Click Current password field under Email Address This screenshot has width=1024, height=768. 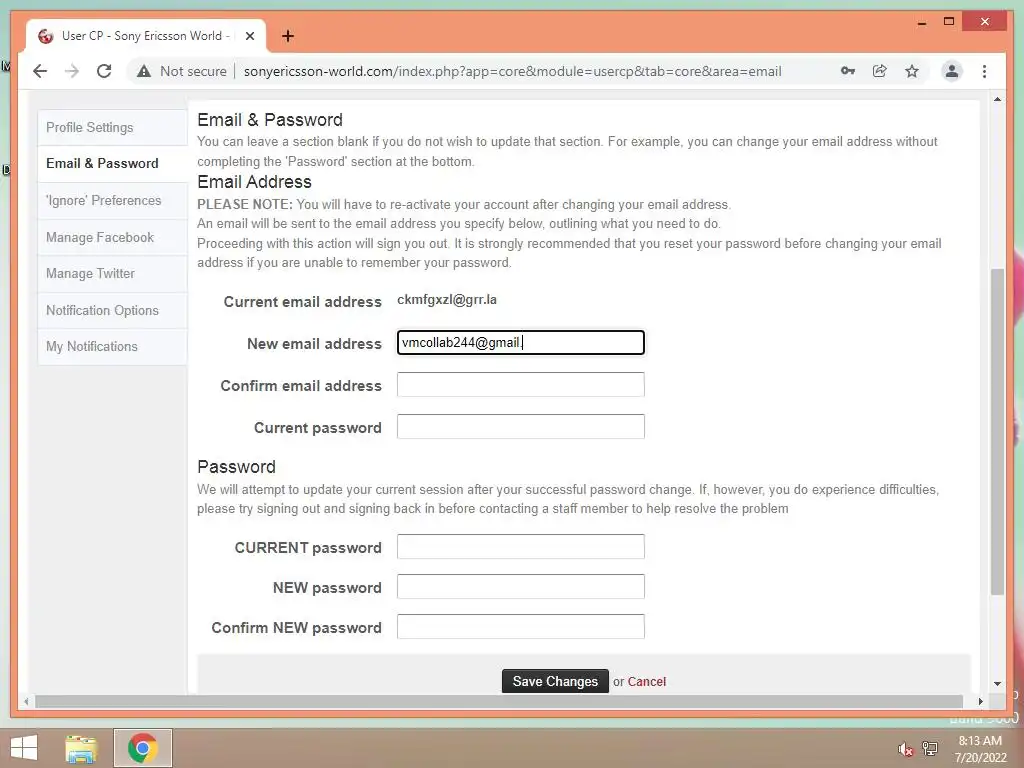point(520,426)
